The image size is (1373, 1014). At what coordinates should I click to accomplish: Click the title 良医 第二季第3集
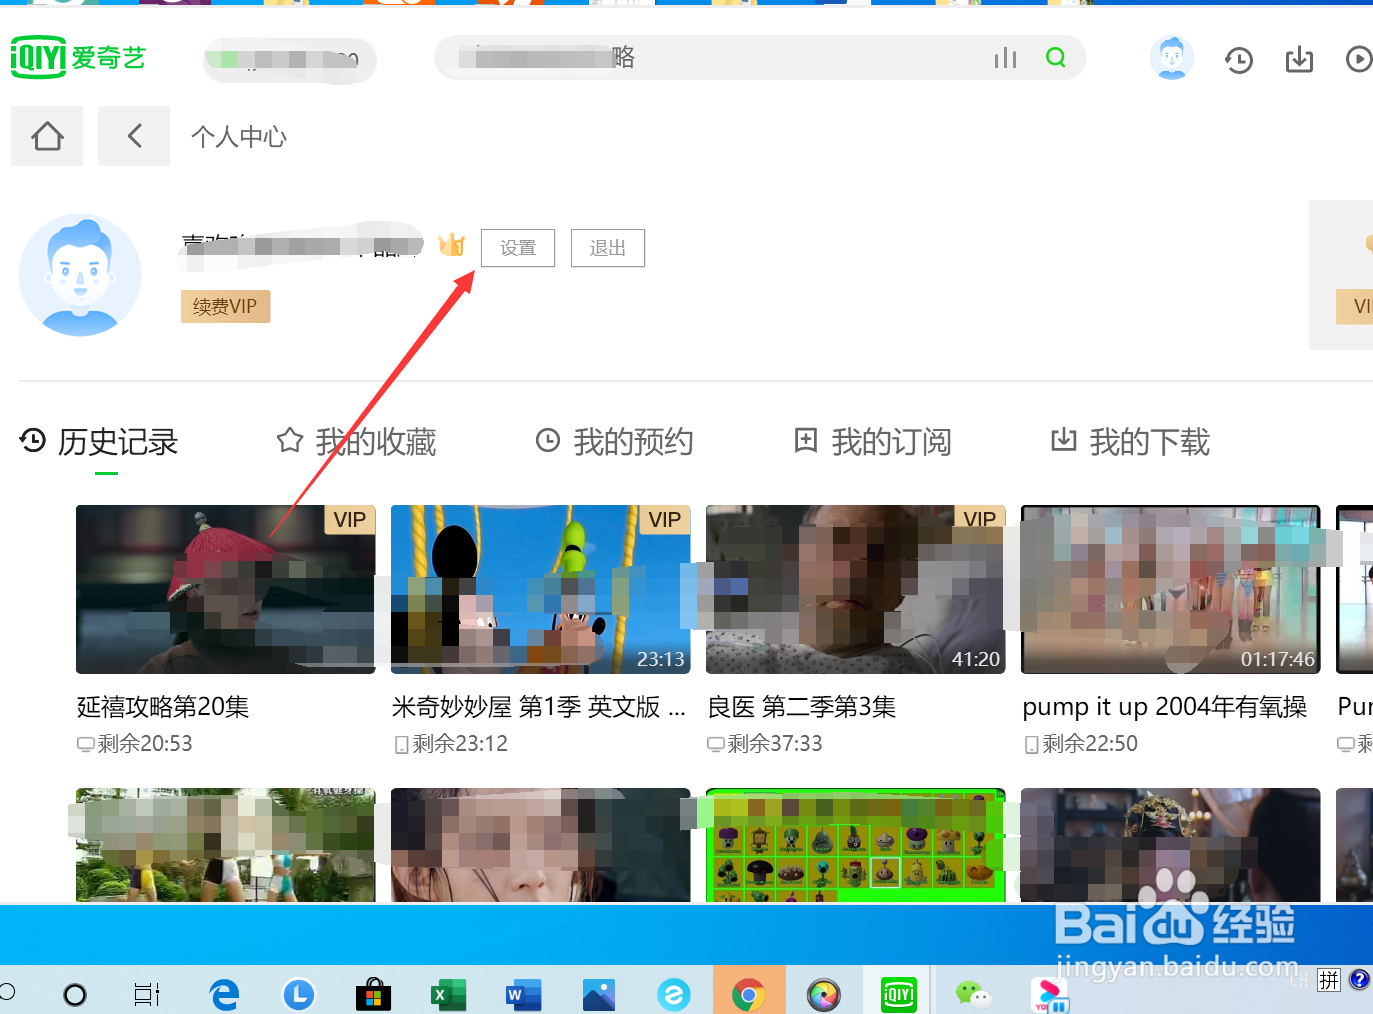802,707
